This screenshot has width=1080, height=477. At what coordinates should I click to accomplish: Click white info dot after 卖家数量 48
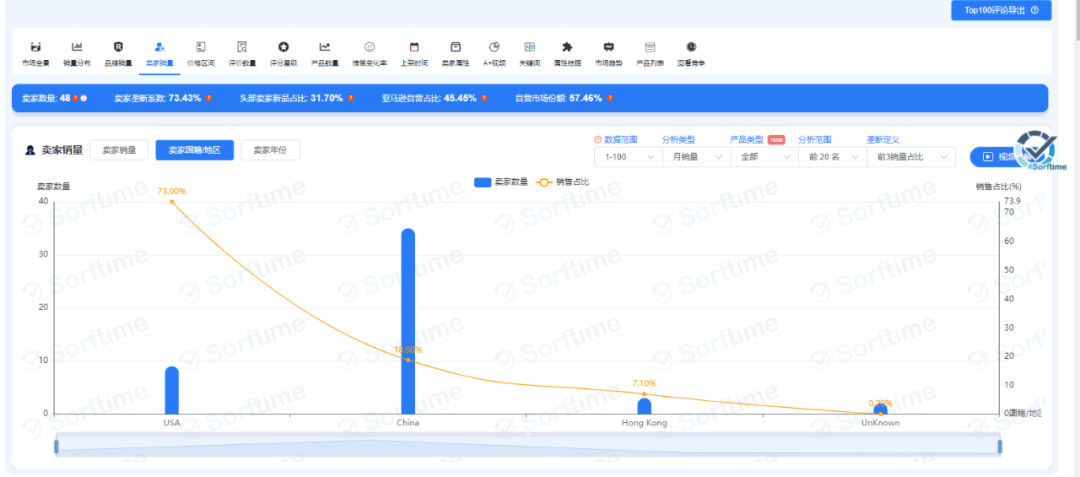[x=83, y=98]
